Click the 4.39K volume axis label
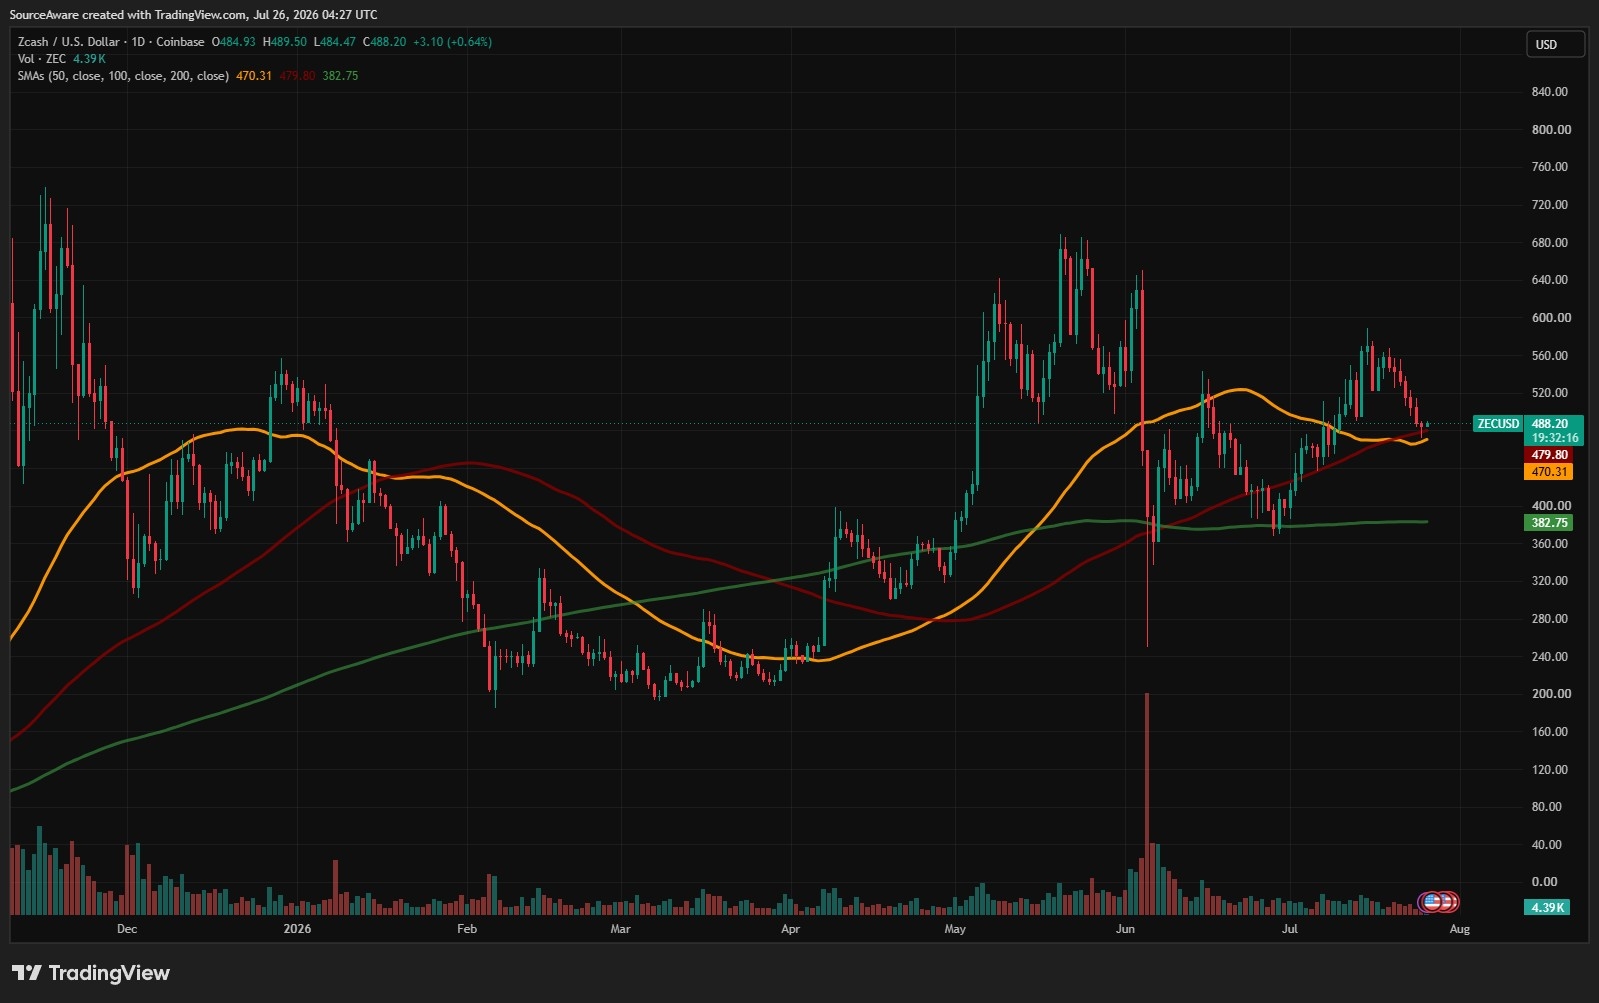The height and width of the screenshot is (1003, 1599). pos(1547,908)
